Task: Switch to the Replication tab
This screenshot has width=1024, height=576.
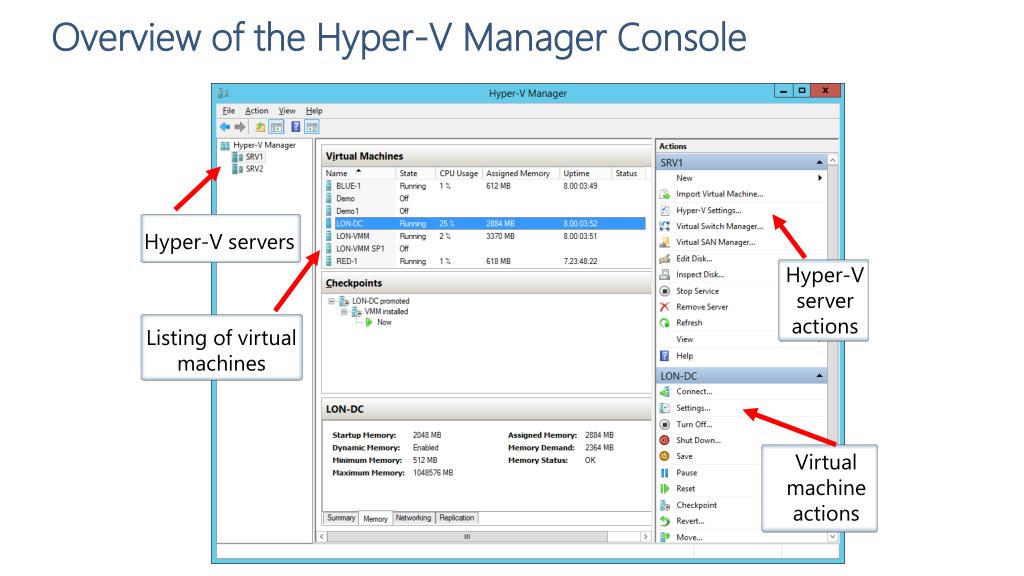Action: [456, 518]
